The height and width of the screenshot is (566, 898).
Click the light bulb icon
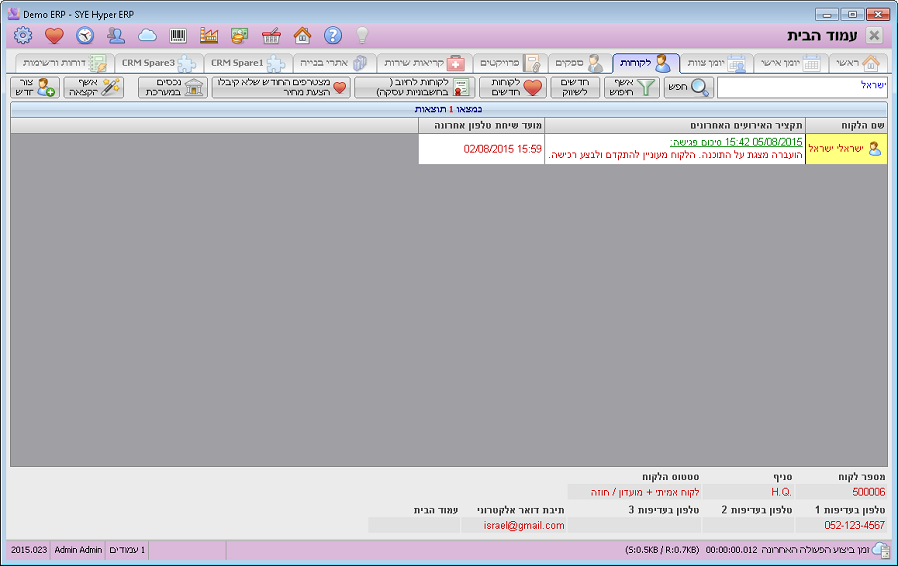point(362,36)
